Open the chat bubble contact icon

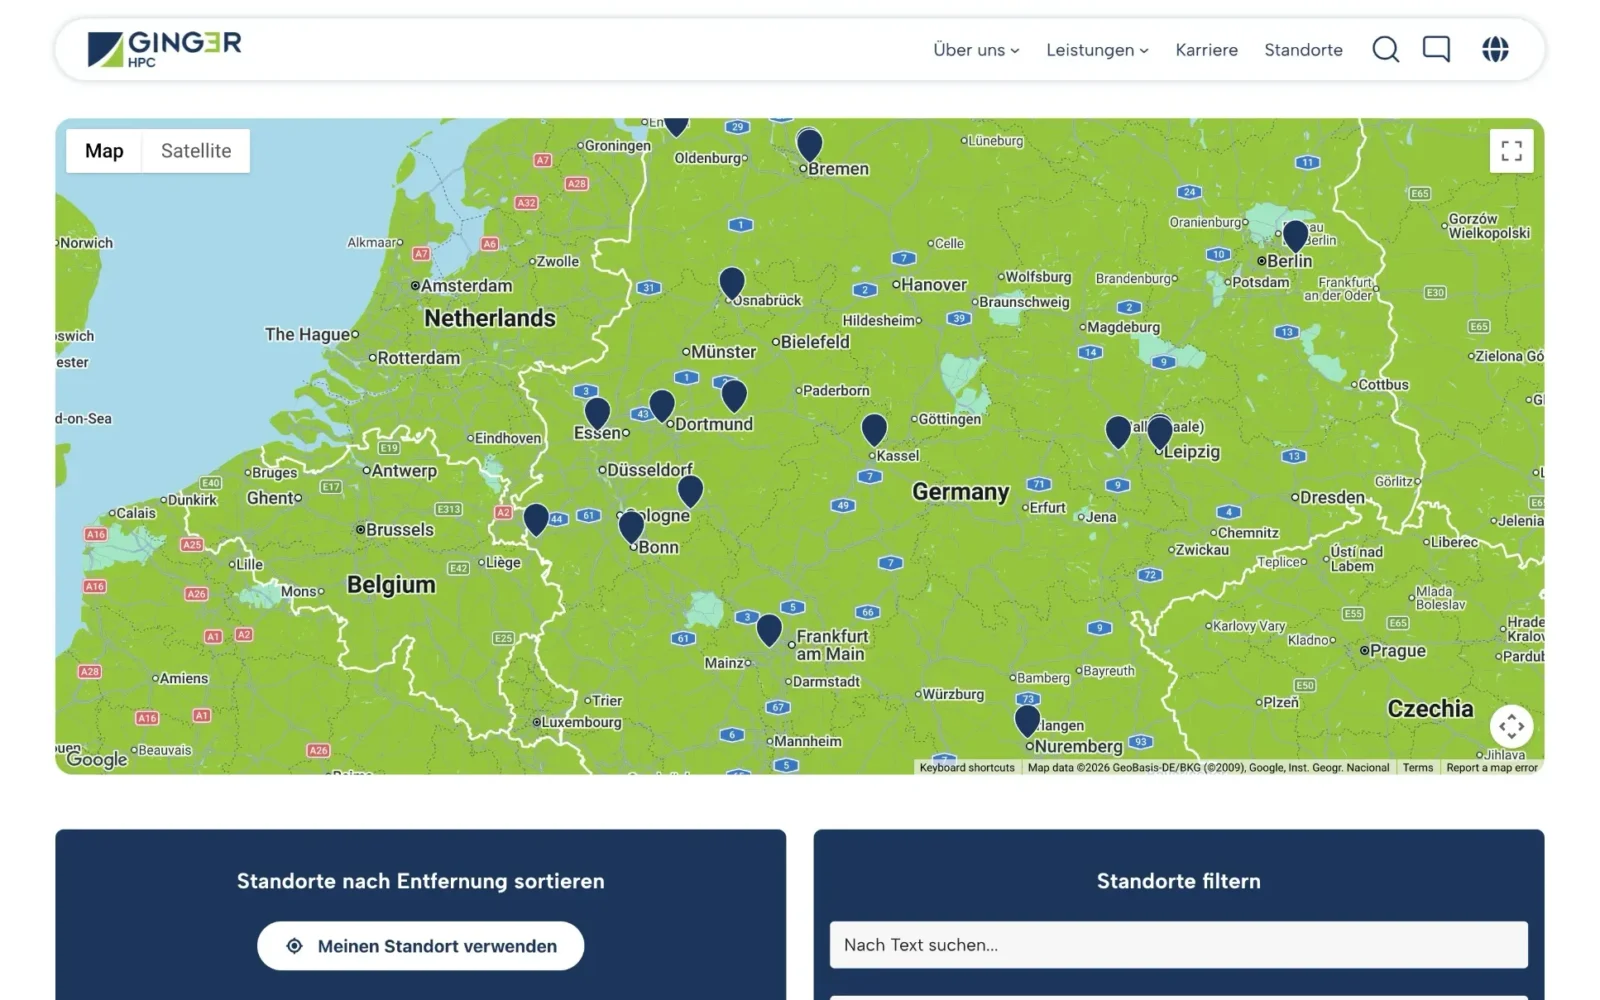pyautogui.click(x=1436, y=49)
